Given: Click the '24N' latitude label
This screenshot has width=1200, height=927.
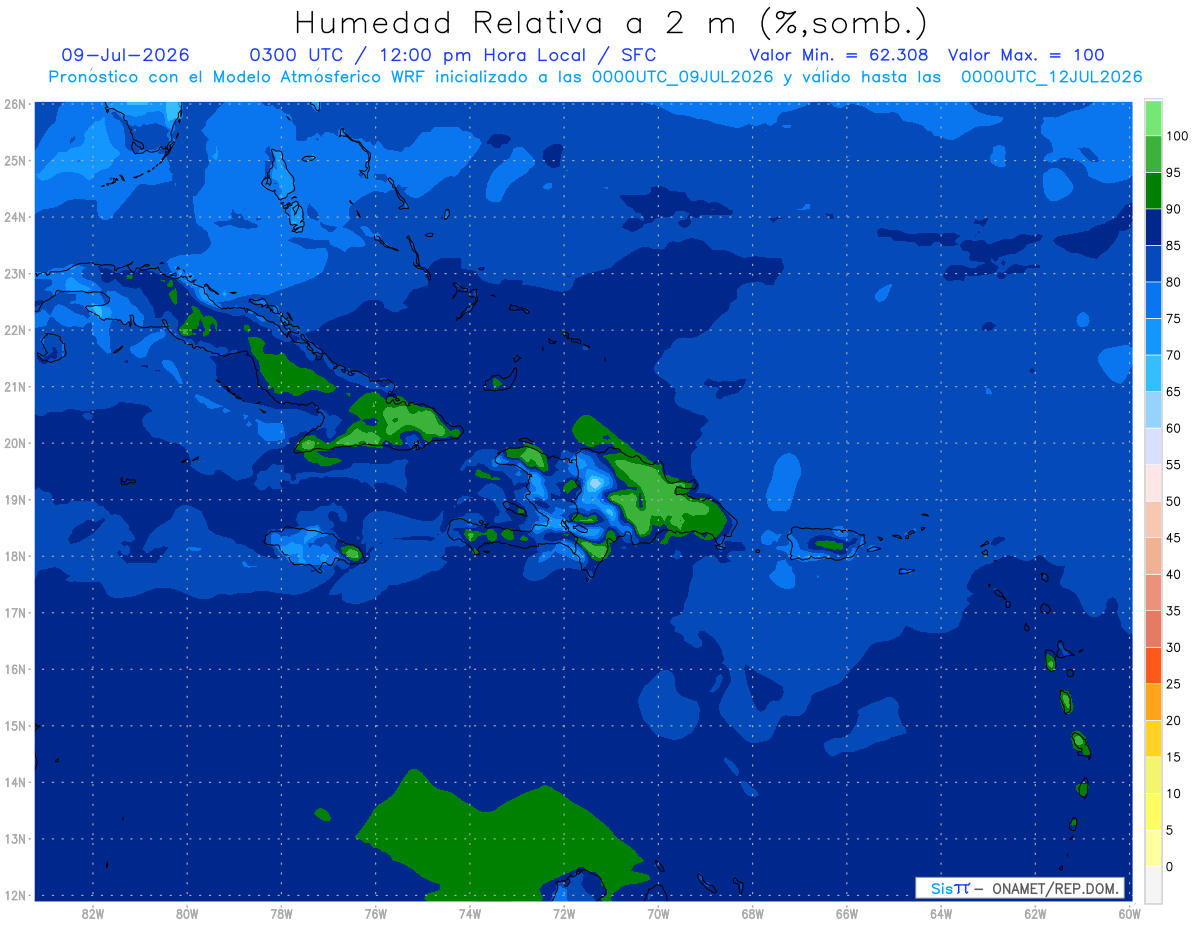Looking at the screenshot, I should [x=15, y=217].
